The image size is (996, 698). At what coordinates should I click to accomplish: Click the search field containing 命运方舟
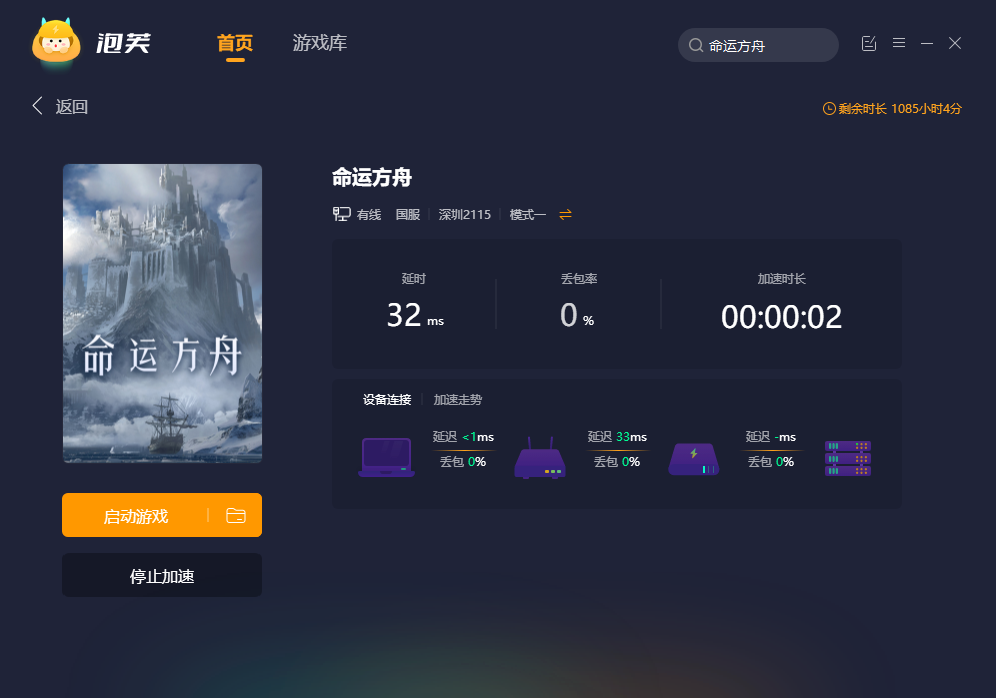pos(758,45)
